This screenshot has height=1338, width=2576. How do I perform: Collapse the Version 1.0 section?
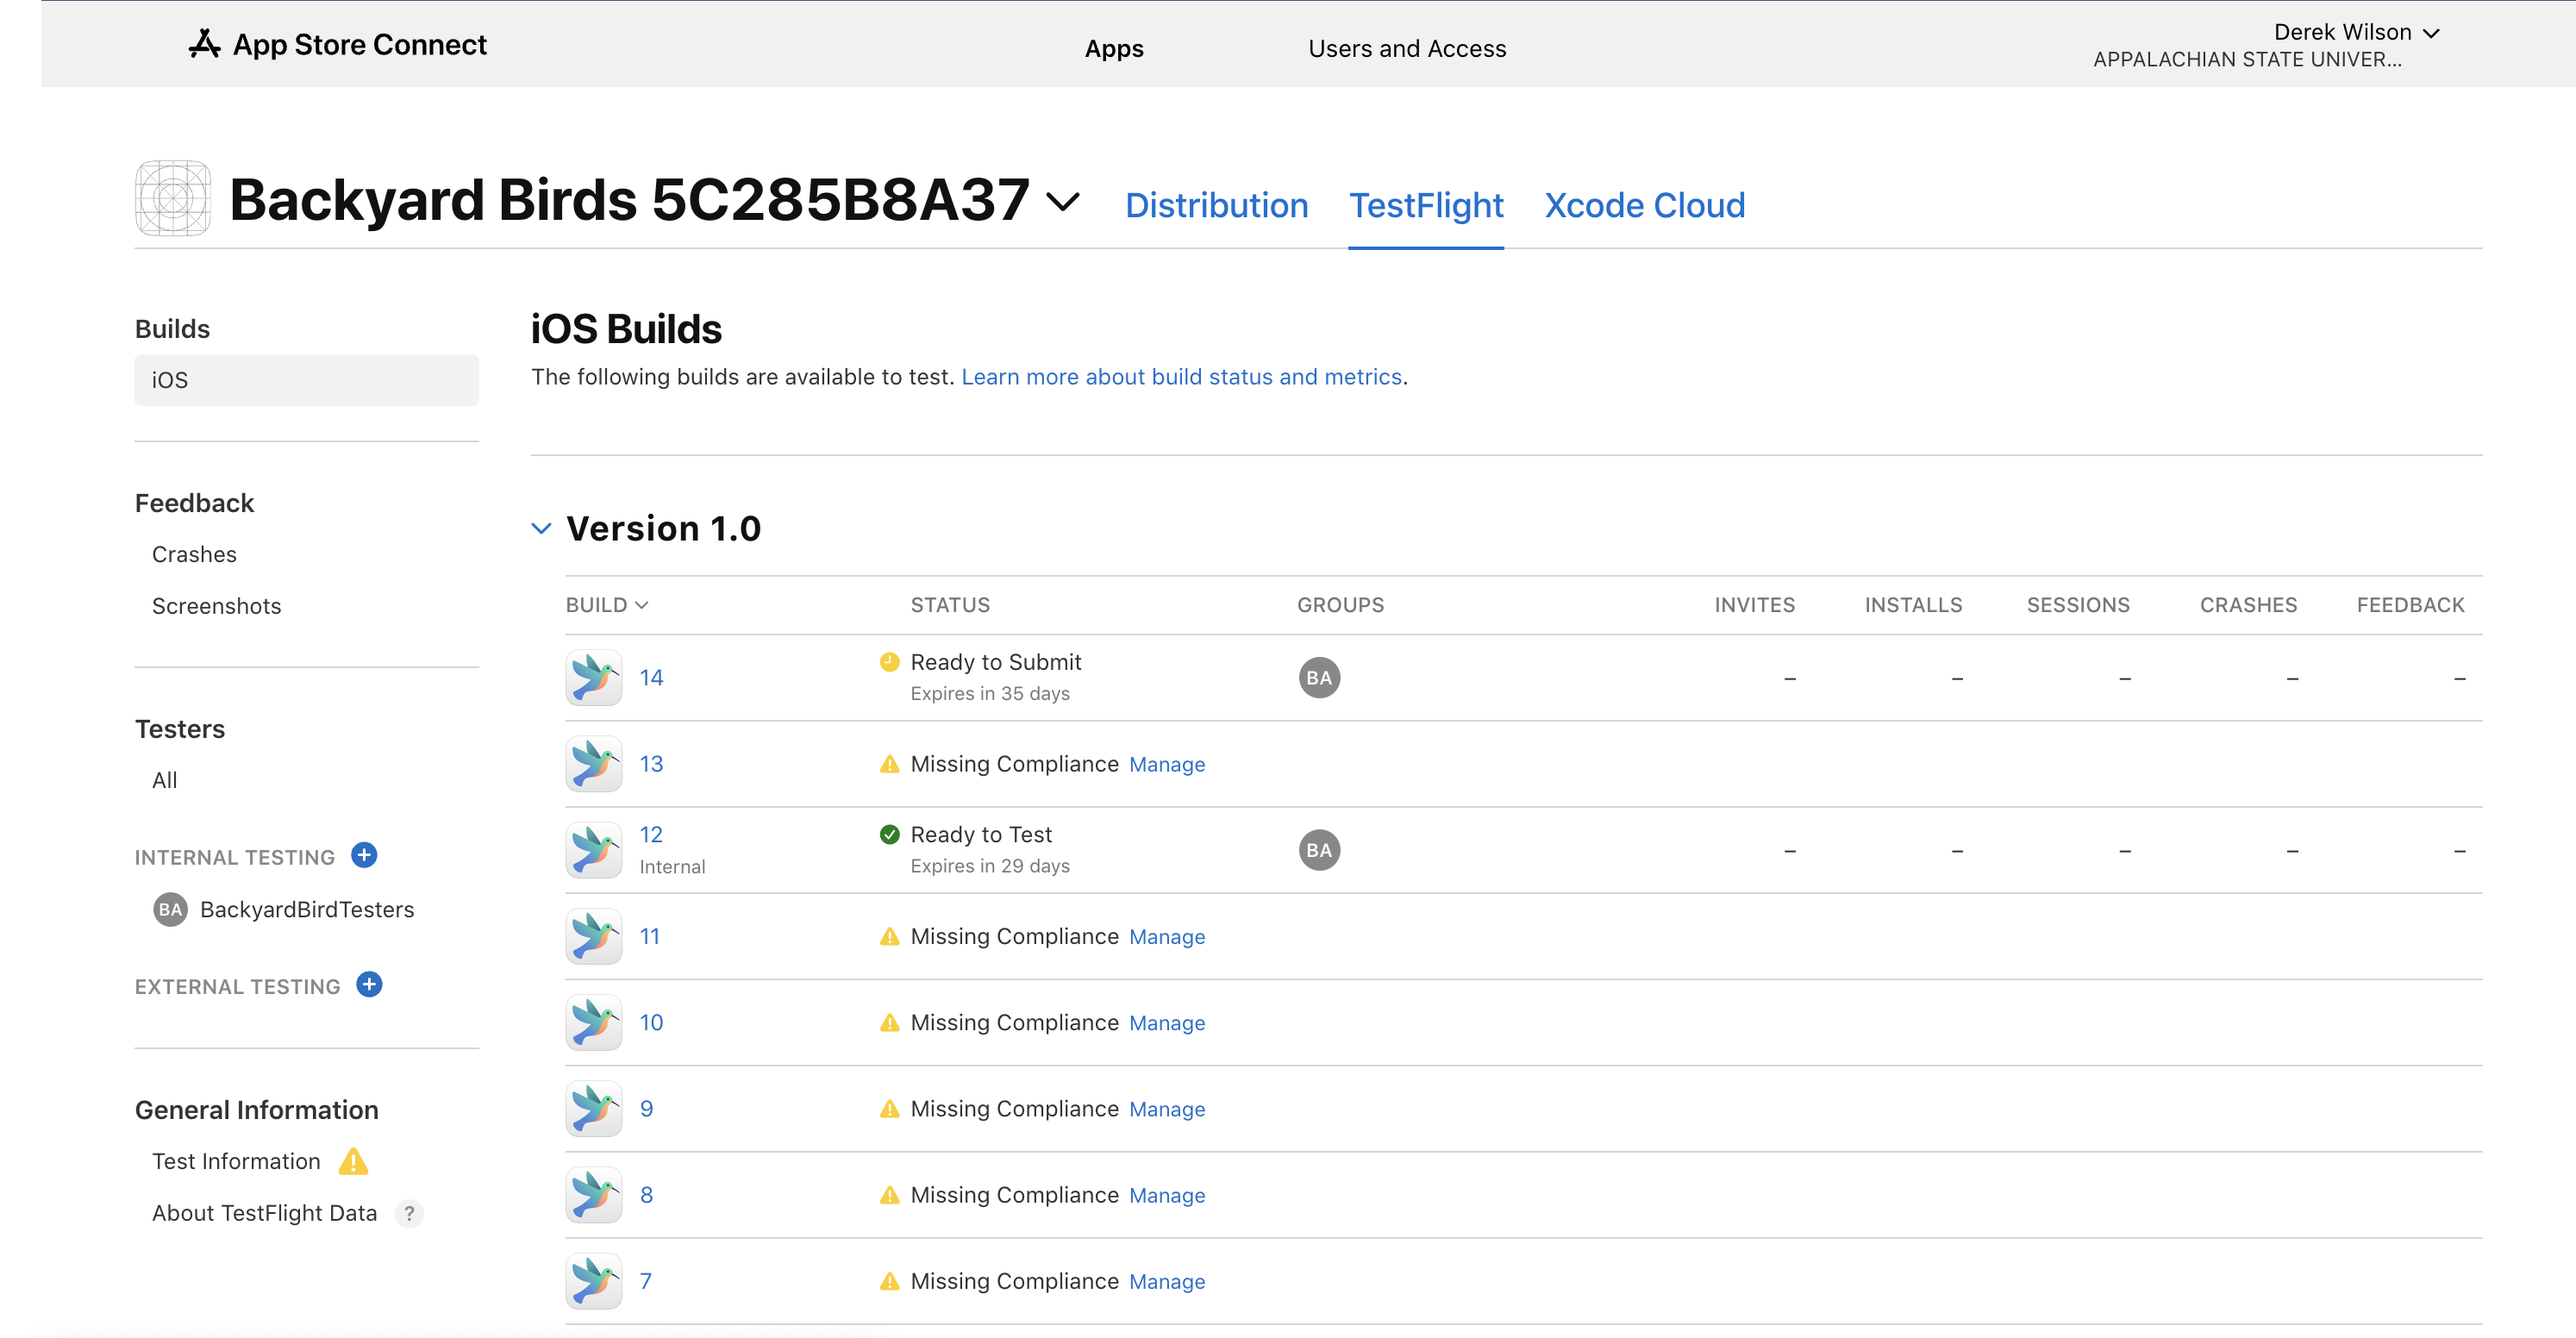tap(541, 528)
